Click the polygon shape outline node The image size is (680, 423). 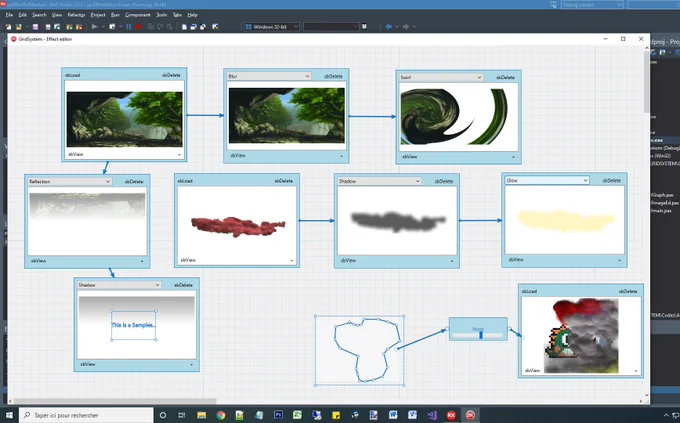pyautogui.click(x=360, y=351)
